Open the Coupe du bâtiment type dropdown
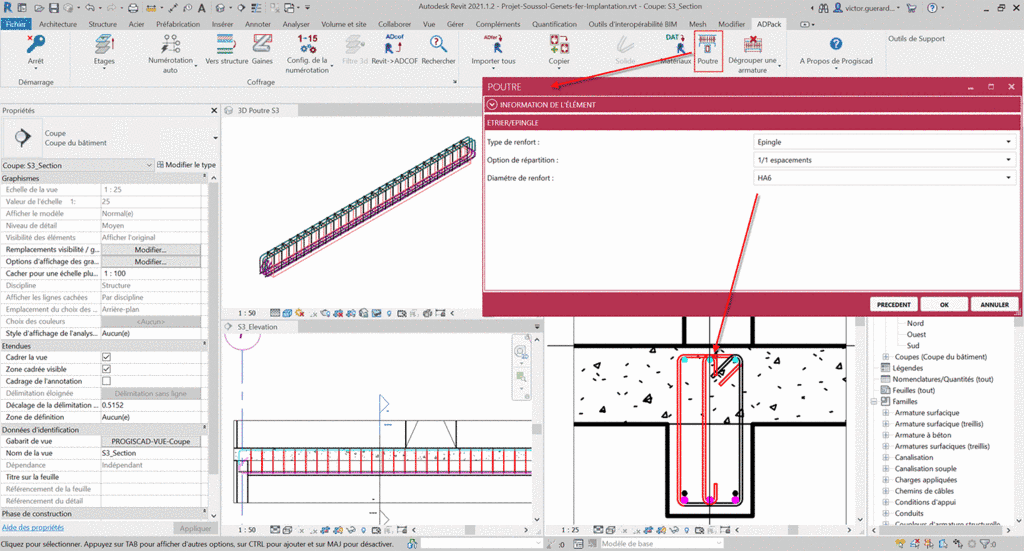Viewport: 1024px width, 551px height. (215, 138)
